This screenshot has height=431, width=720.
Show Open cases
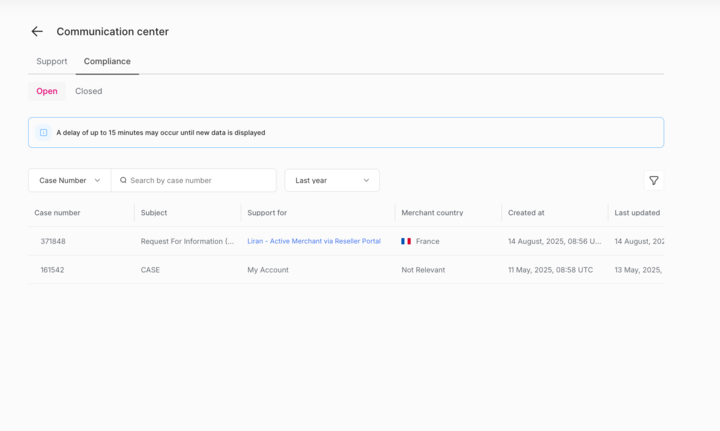(x=47, y=91)
